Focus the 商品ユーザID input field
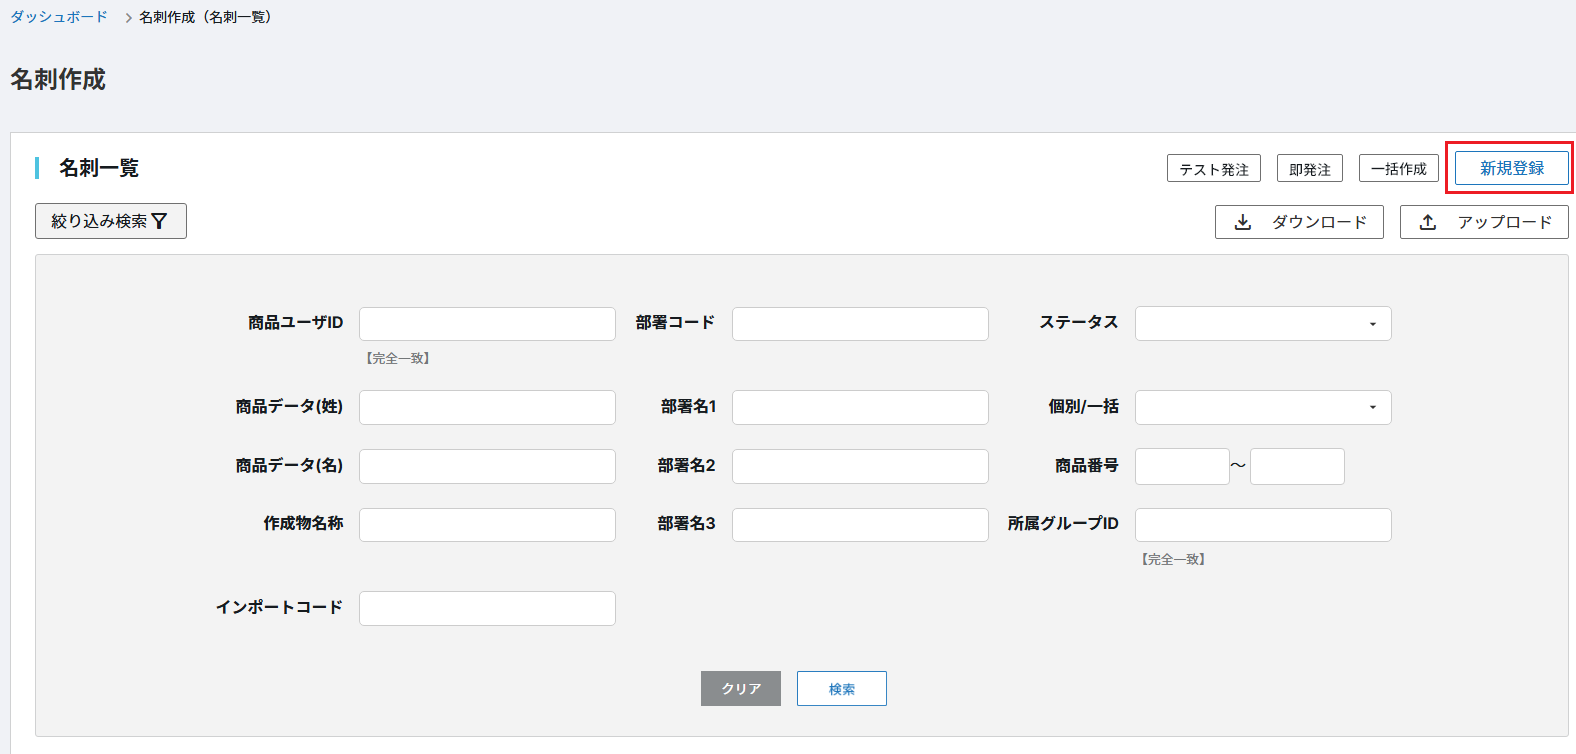Image resolution: width=1576 pixels, height=754 pixels. pyautogui.click(x=487, y=324)
